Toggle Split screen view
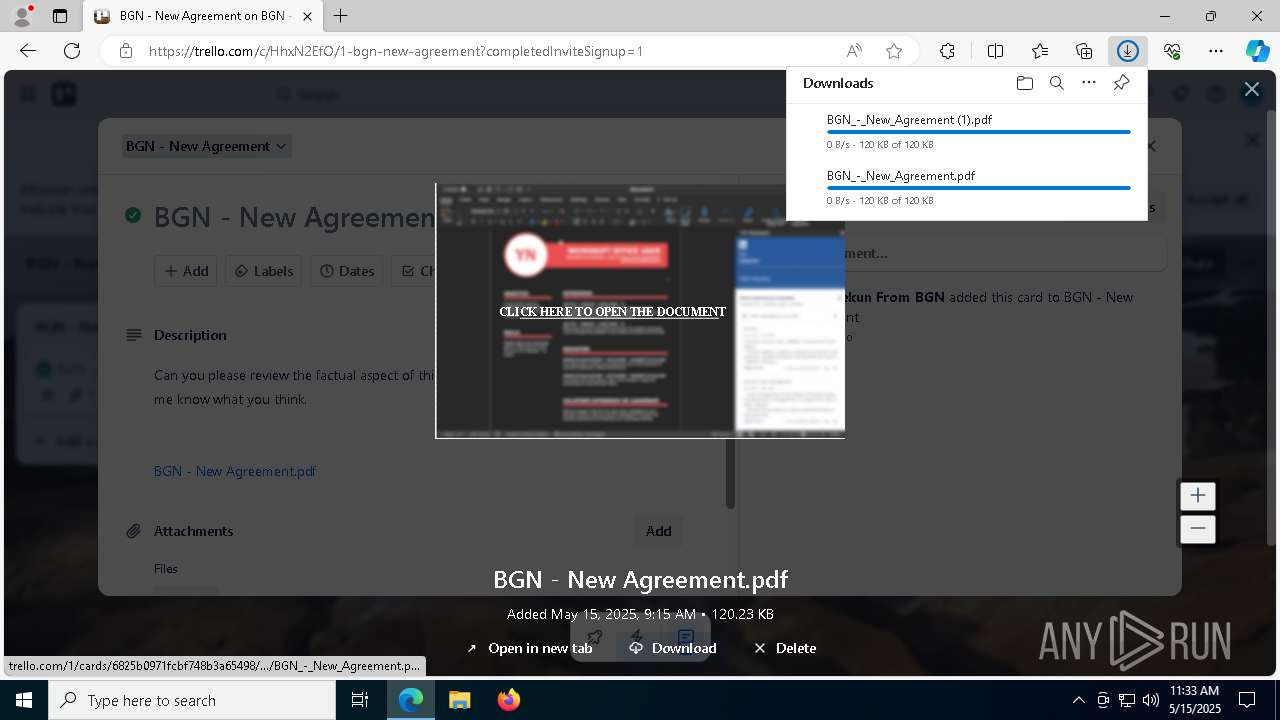The height and width of the screenshot is (720, 1280). [995, 51]
